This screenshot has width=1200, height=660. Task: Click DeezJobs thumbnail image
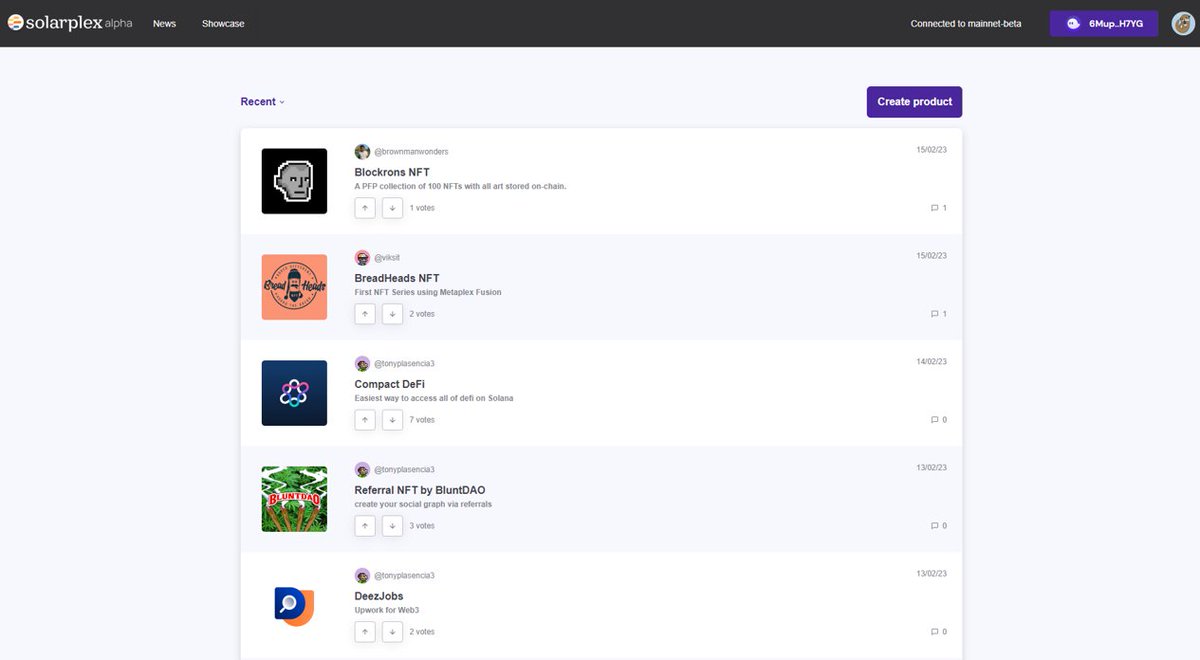[294, 605]
